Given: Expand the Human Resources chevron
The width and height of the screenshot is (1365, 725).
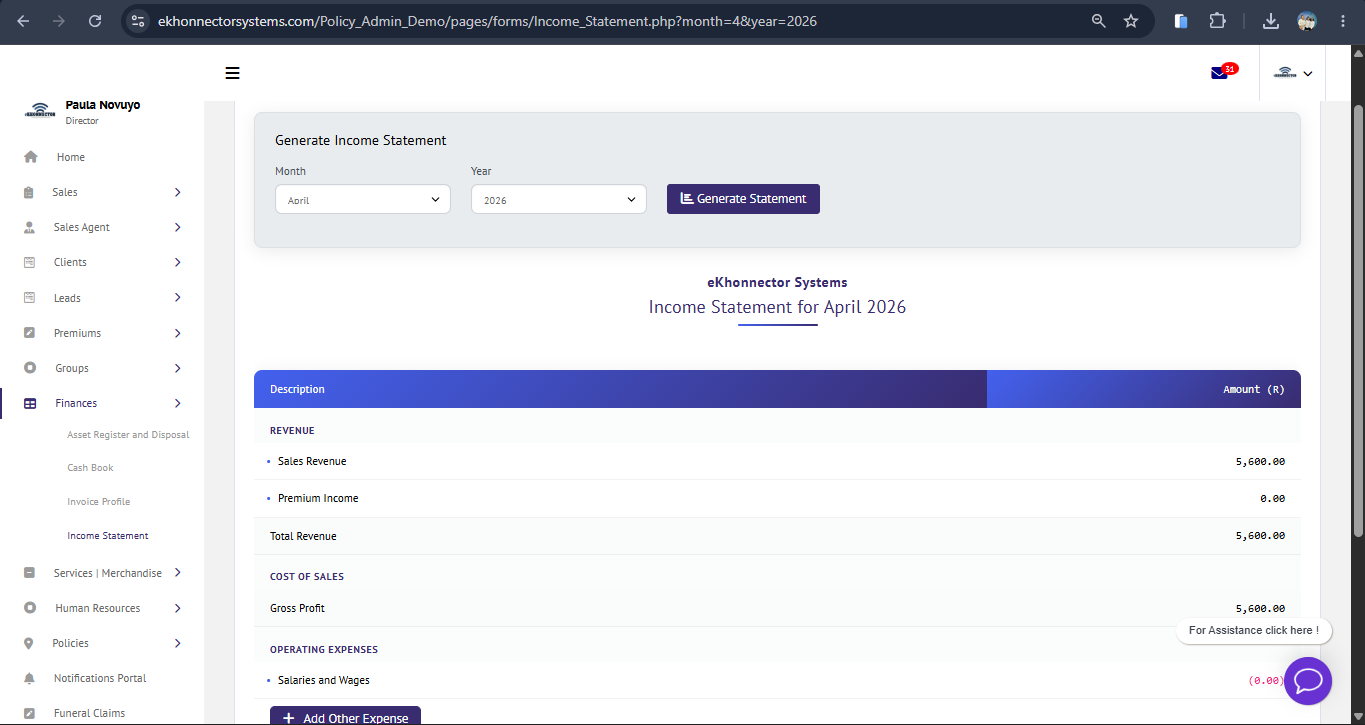Looking at the screenshot, I should coord(177,608).
